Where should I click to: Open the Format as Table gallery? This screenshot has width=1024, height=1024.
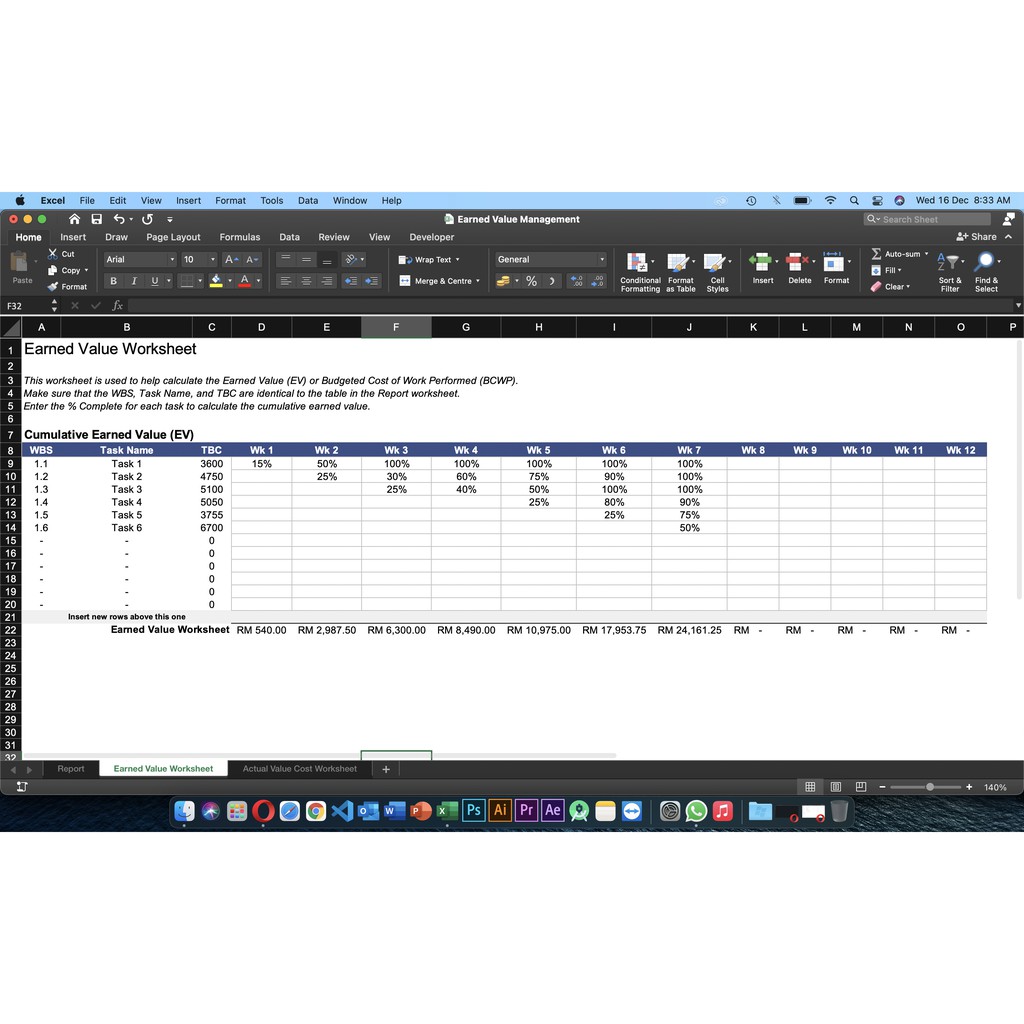(x=680, y=263)
